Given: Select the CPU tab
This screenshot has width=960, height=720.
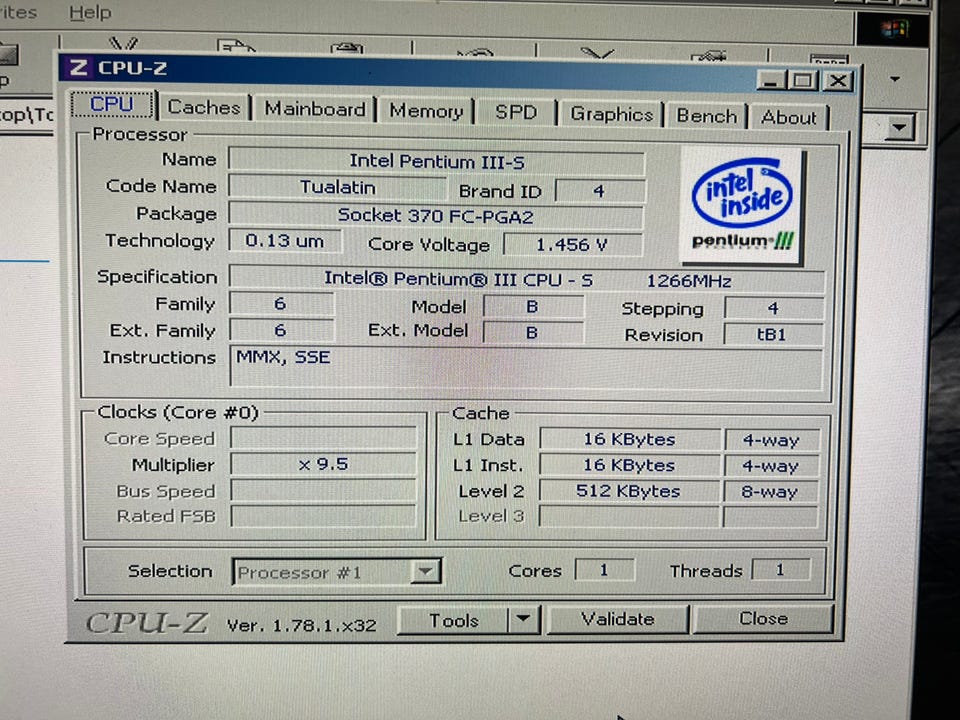Looking at the screenshot, I should point(111,104).
